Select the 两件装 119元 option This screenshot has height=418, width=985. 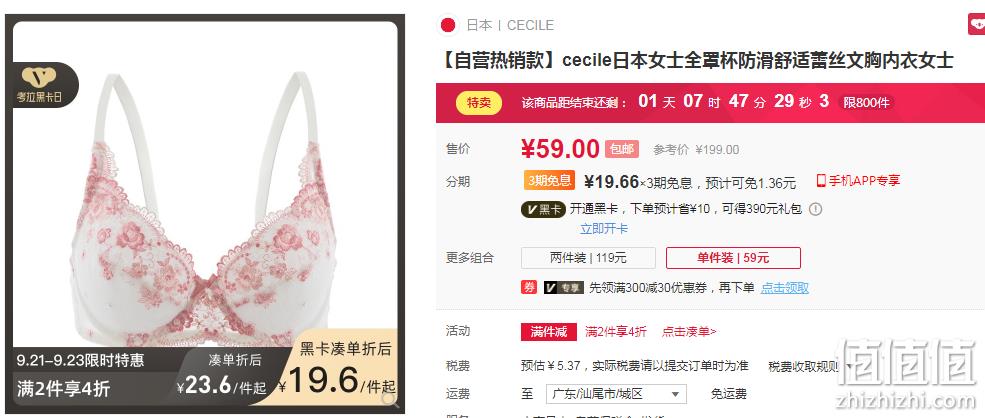[x=588, y=258]
